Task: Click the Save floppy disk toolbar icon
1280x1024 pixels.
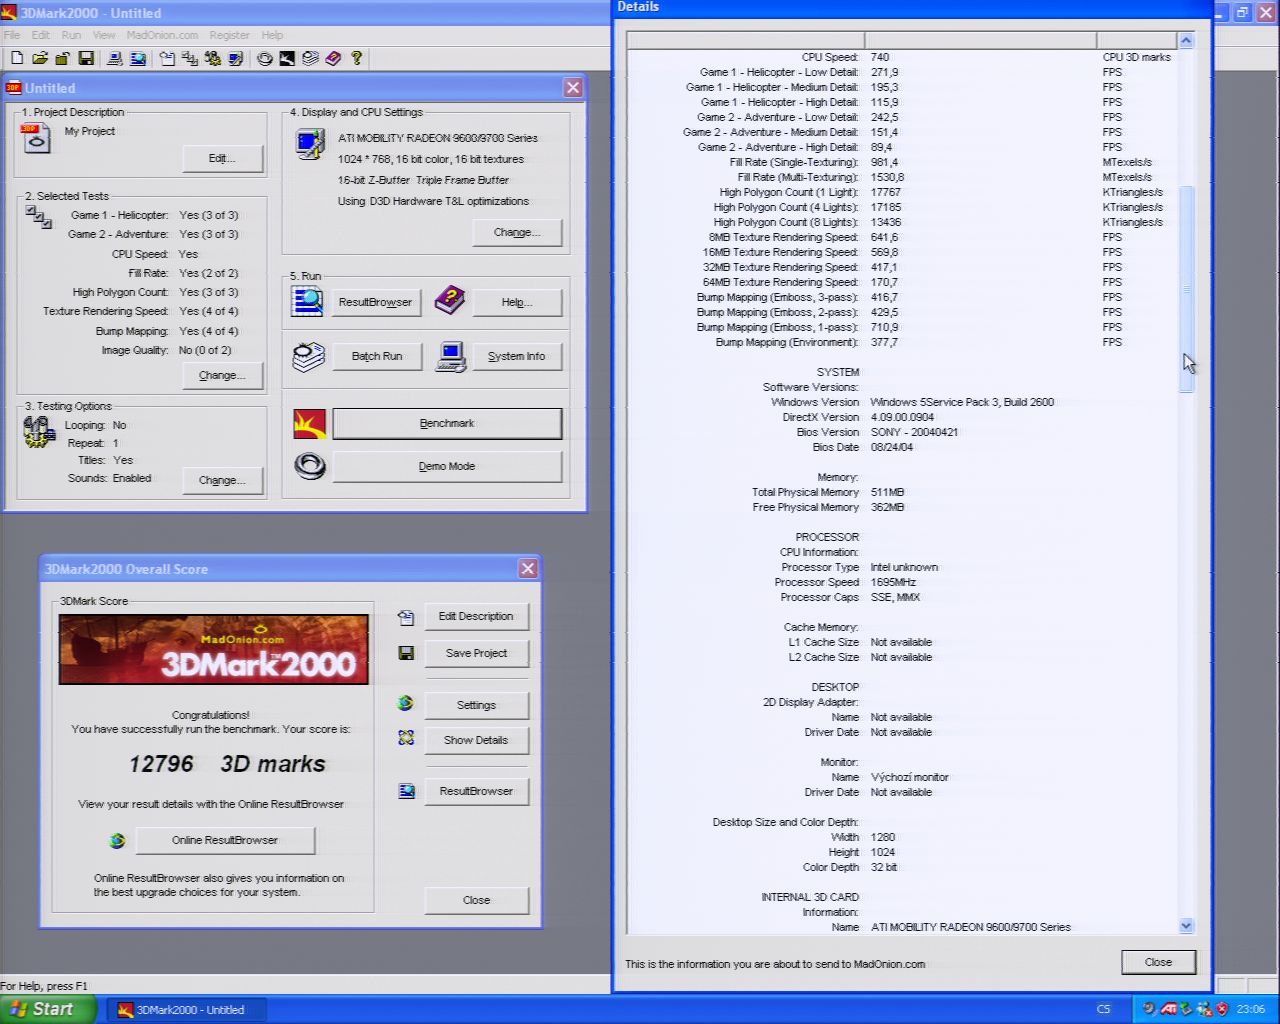Action: 86,59
